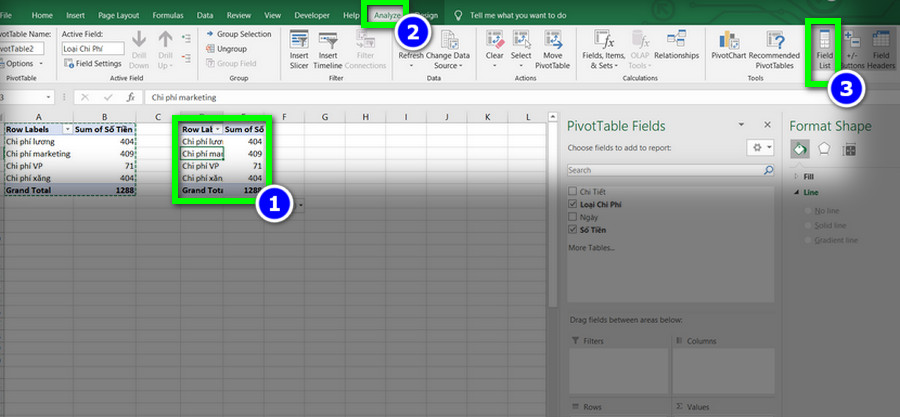The height and width of the screenshot is (417, 900).
Task: Select the No line radio option
Action: (x=809, y=211)
